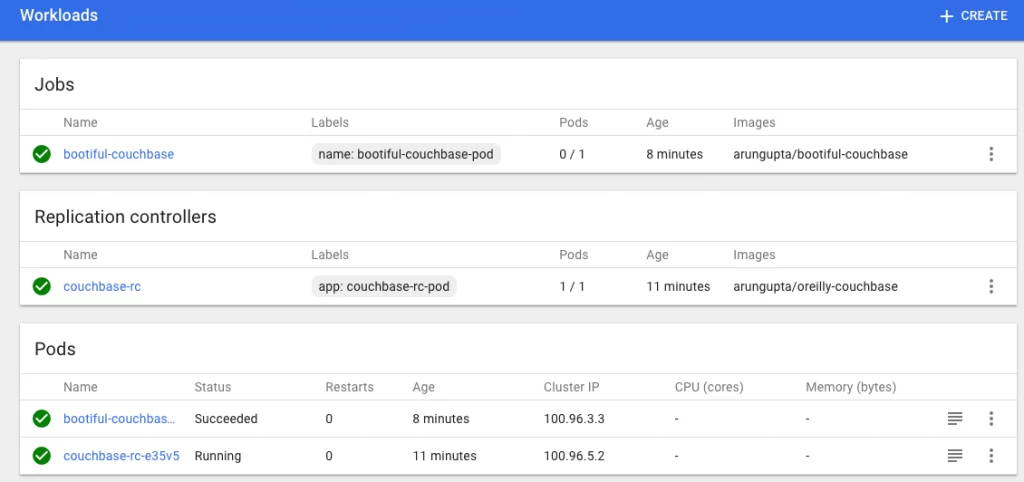Click the Workloads page title
The image size is (1024, 482).
tap(59, 16)
